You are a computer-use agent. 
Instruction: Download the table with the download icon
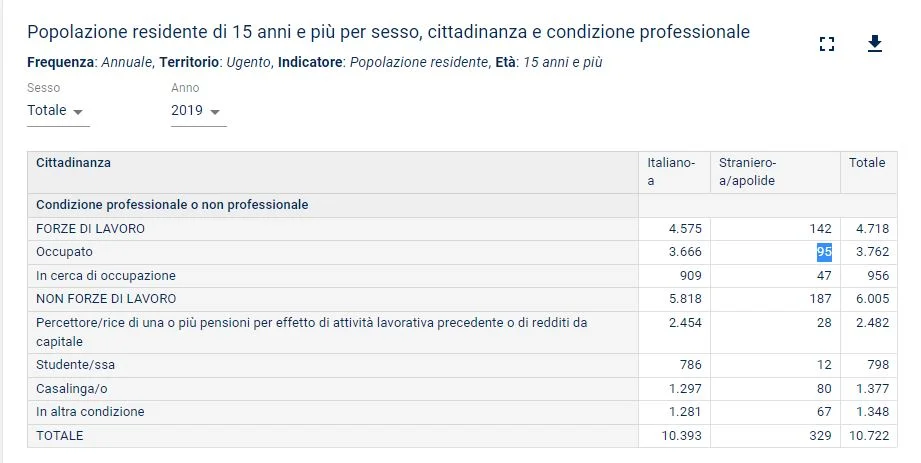[x=875, y=43]
